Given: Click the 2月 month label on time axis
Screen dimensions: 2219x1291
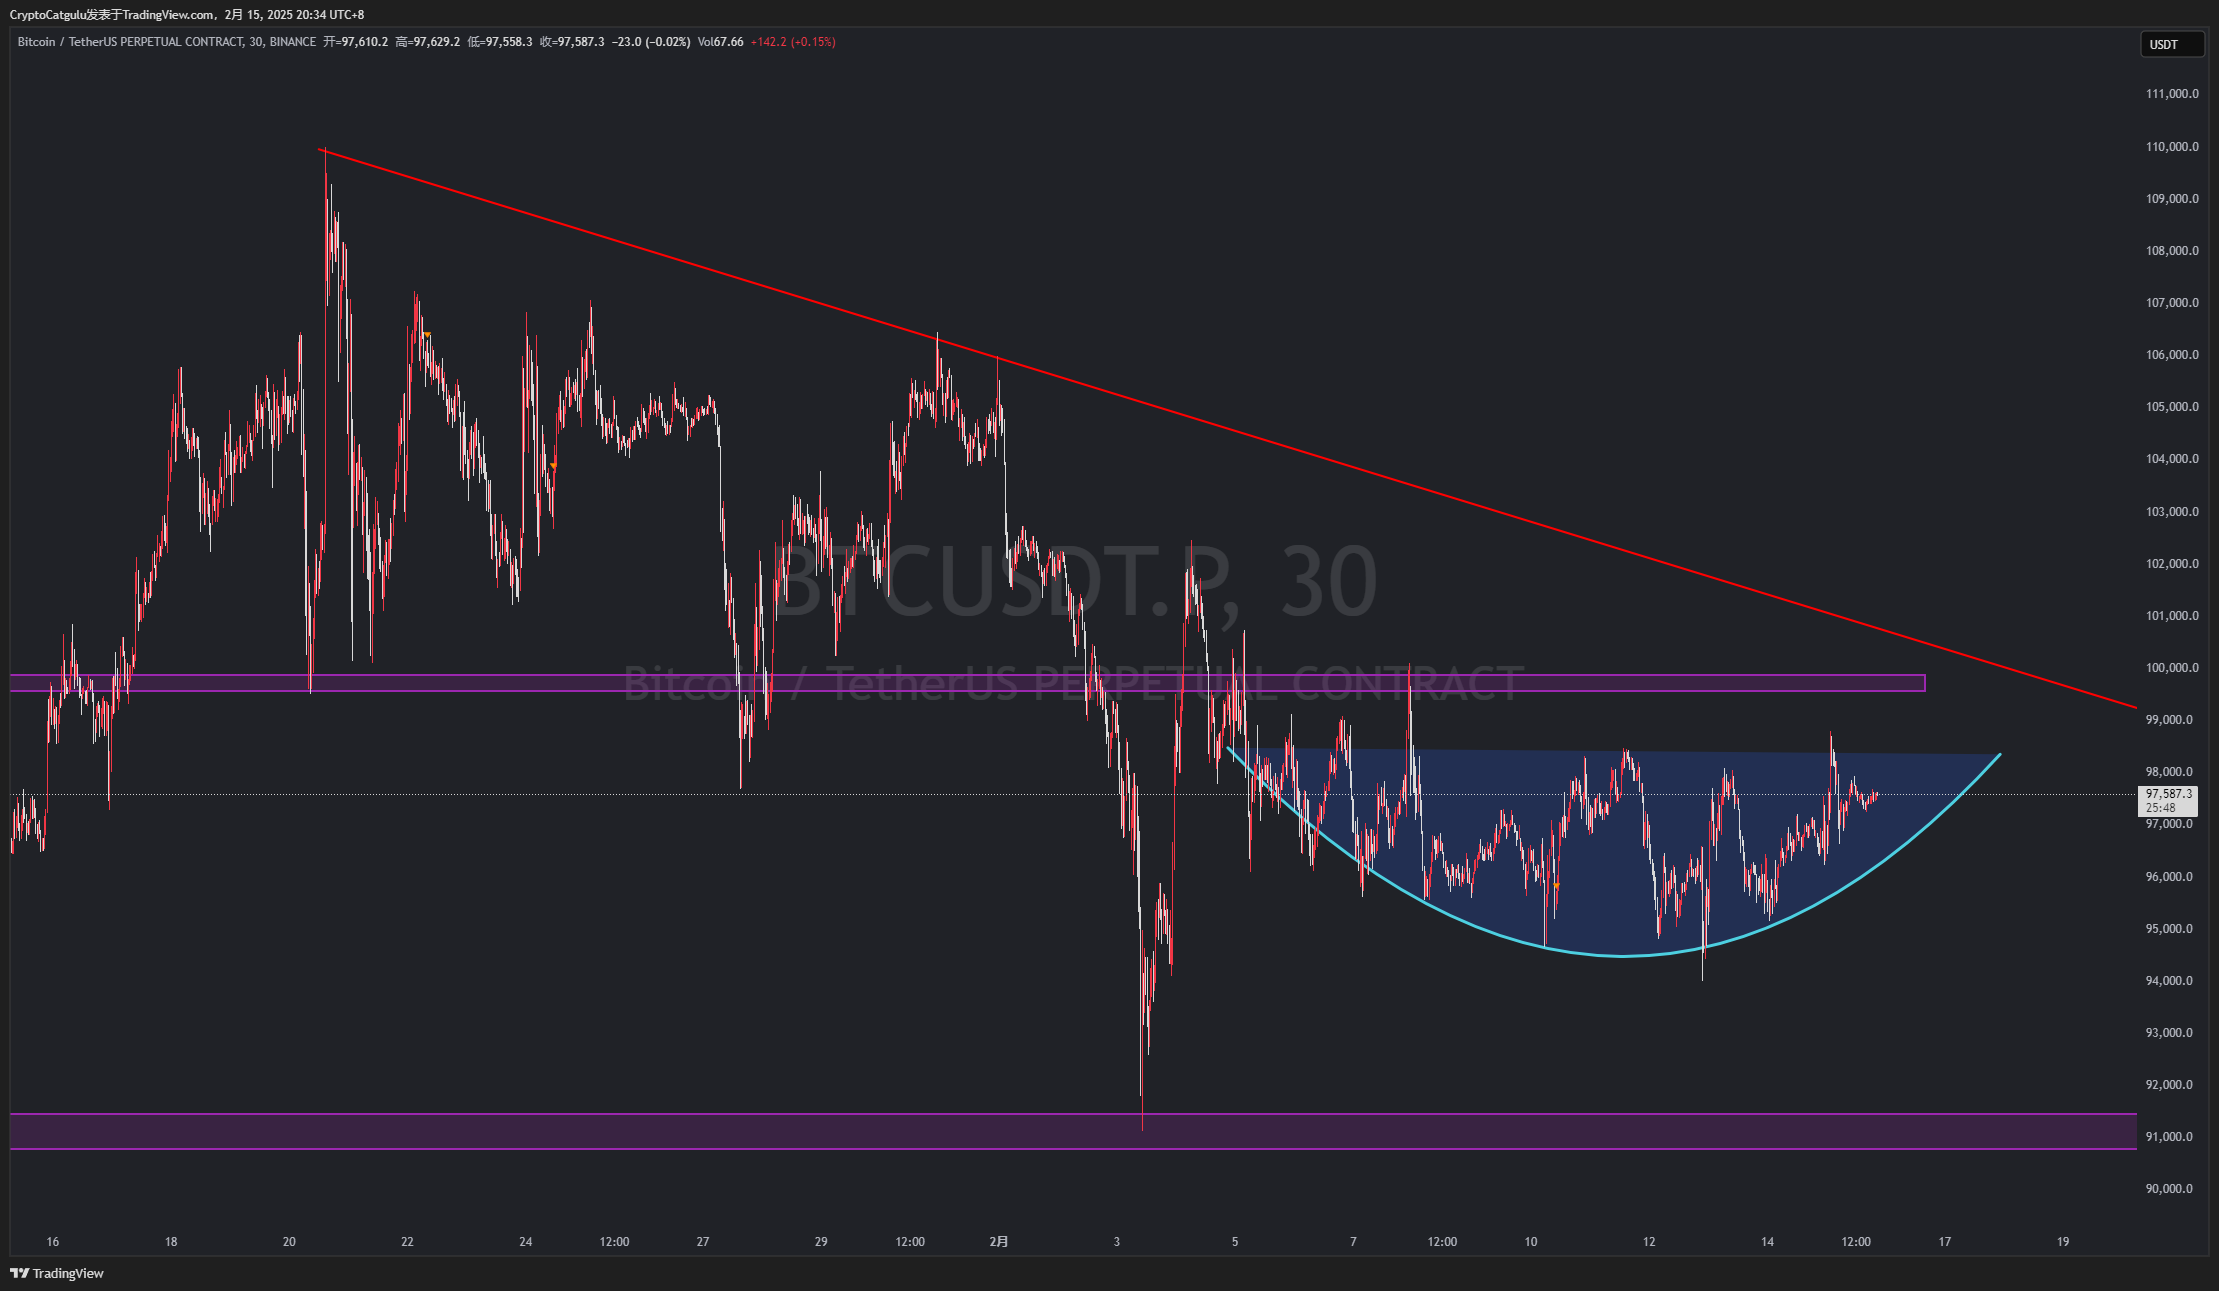Looking at the screenshot, I should [999, 1241].
